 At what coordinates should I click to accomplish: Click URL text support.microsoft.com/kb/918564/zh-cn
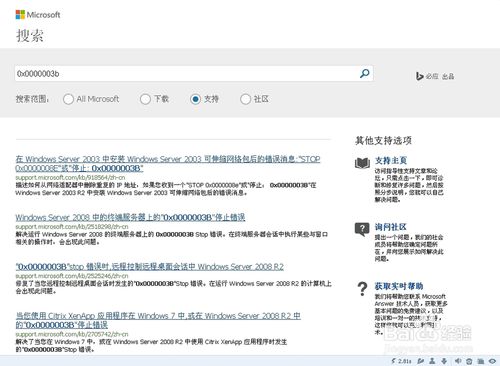coord(70,177)
